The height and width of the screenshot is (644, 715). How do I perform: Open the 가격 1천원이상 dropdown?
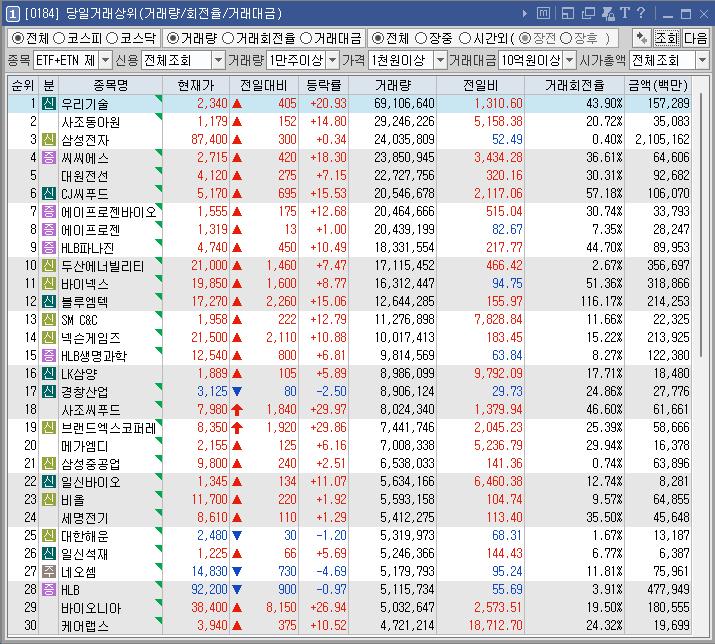tap(440, 60)
